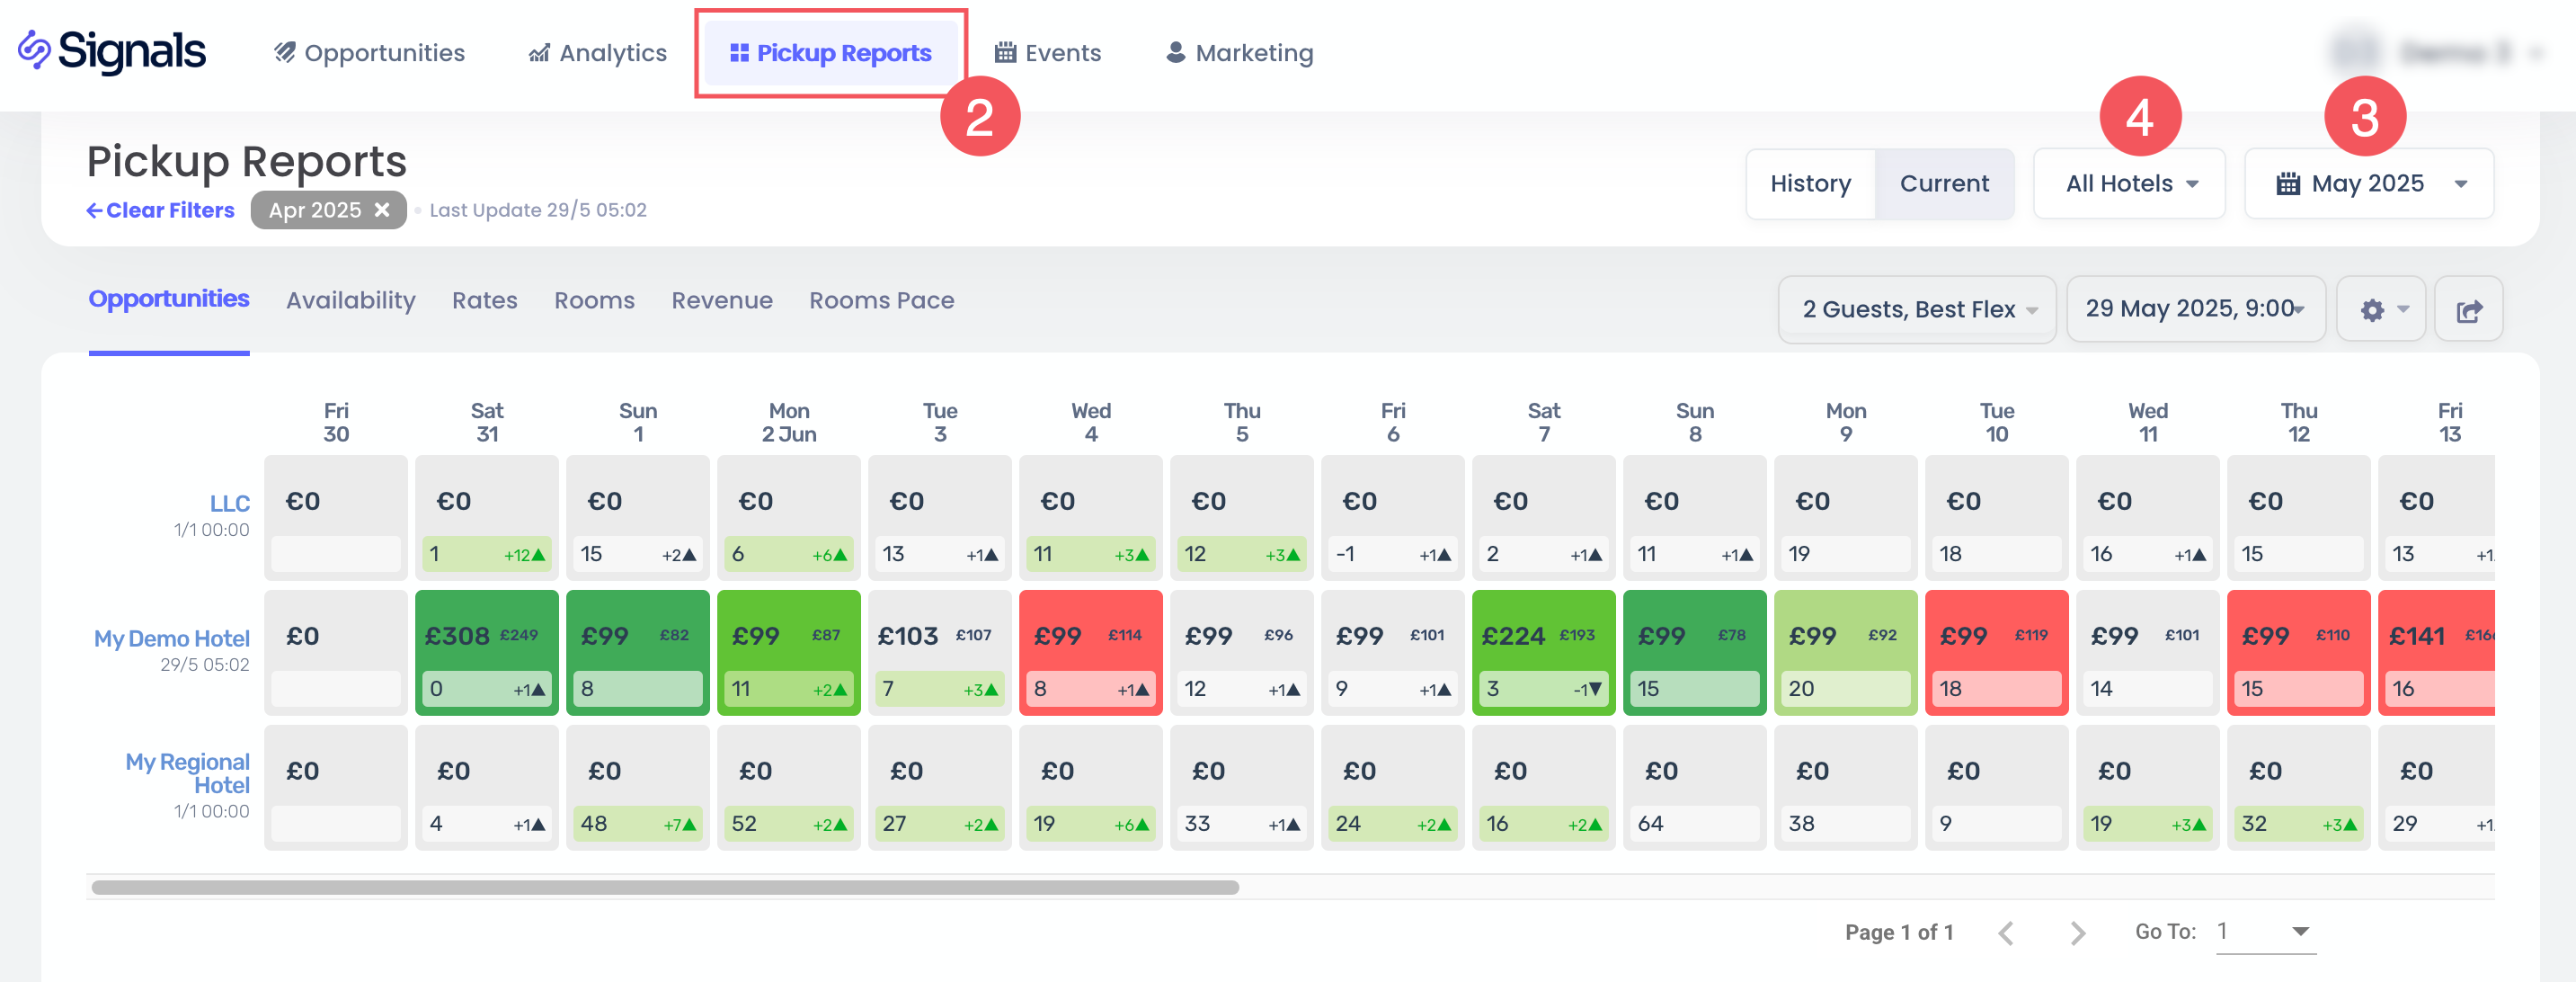This screenshot has width=2576, height=982.
Task: Open the settings gear menu
Action: coord(2379,310)
